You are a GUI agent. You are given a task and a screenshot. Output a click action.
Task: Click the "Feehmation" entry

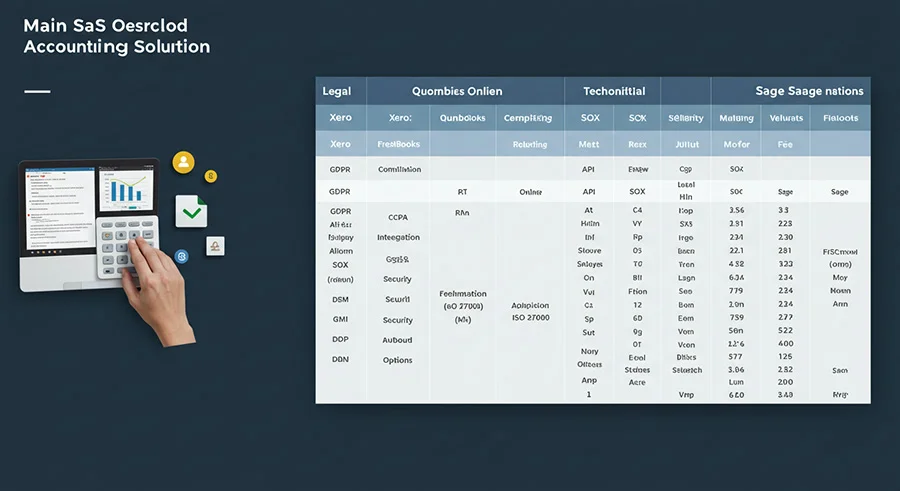[463, 293]
